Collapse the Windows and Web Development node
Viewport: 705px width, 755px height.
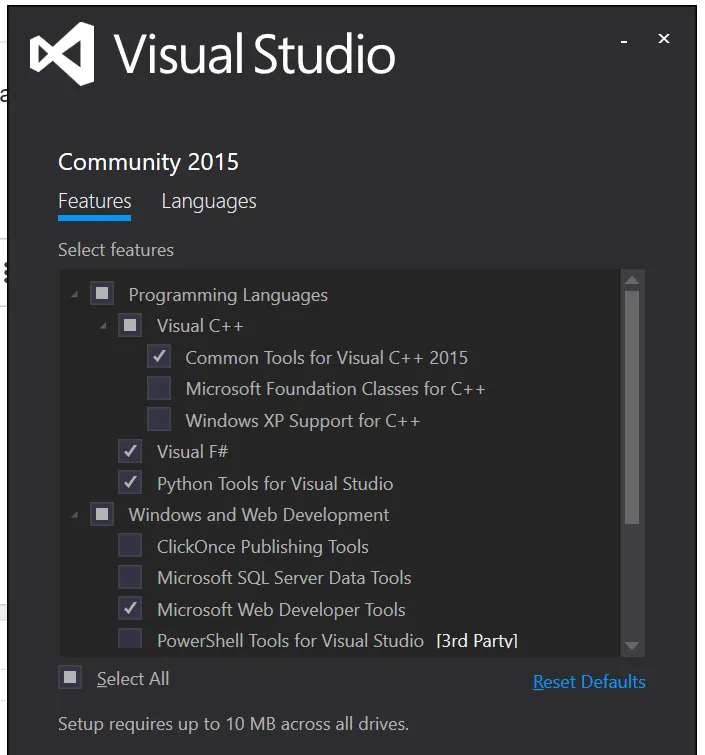(74, 515)
